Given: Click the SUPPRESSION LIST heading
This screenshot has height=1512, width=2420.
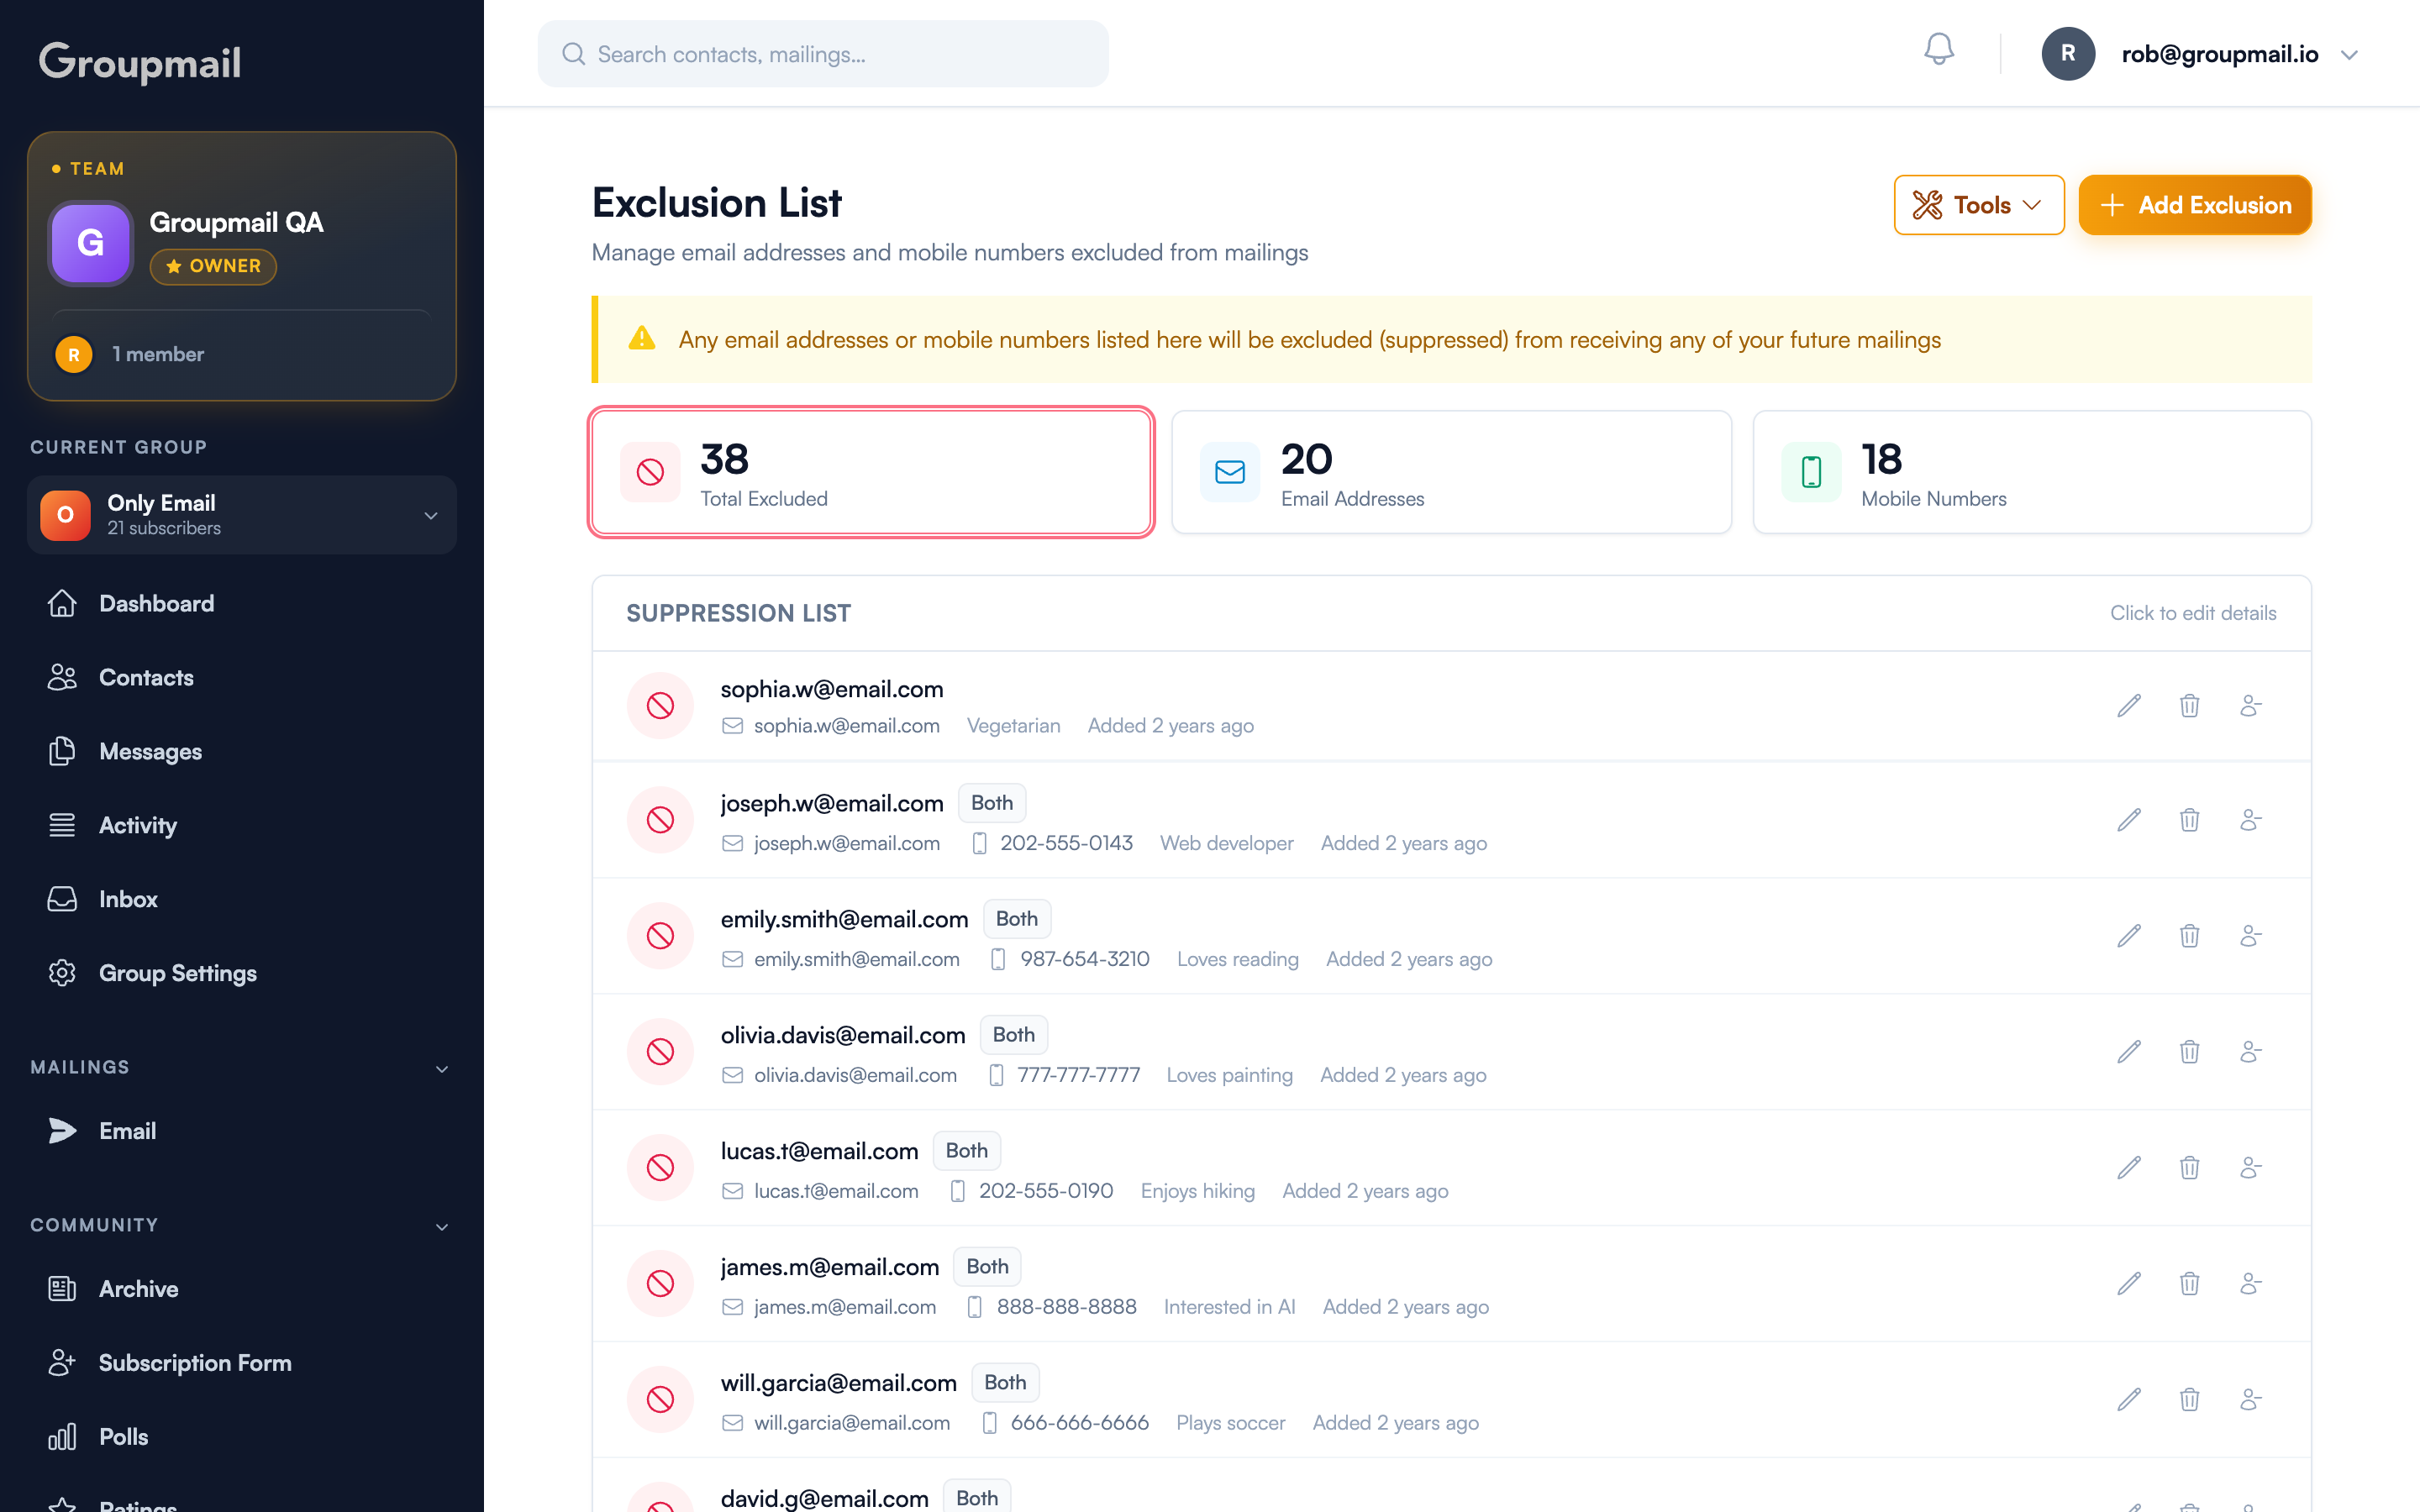Looking at the screenshot, I should pyautogui.click(x=738, y=613).
